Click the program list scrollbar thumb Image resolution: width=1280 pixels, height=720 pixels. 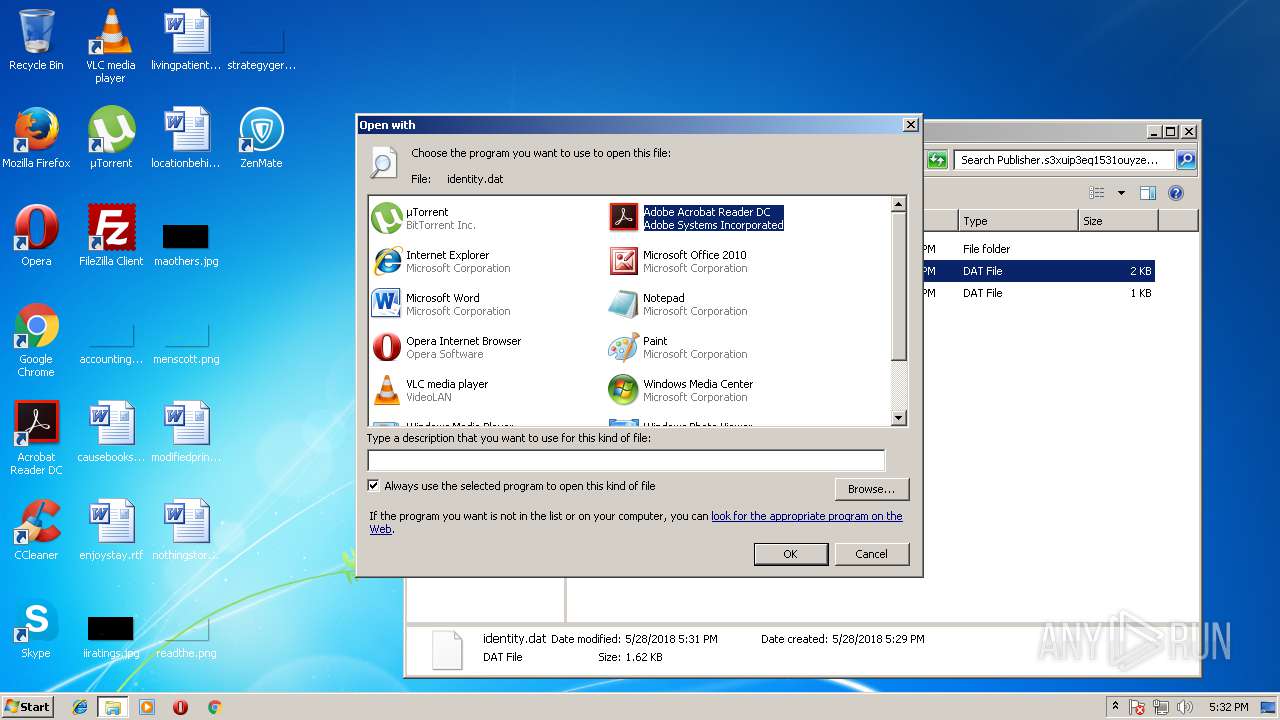pos(898,286)
